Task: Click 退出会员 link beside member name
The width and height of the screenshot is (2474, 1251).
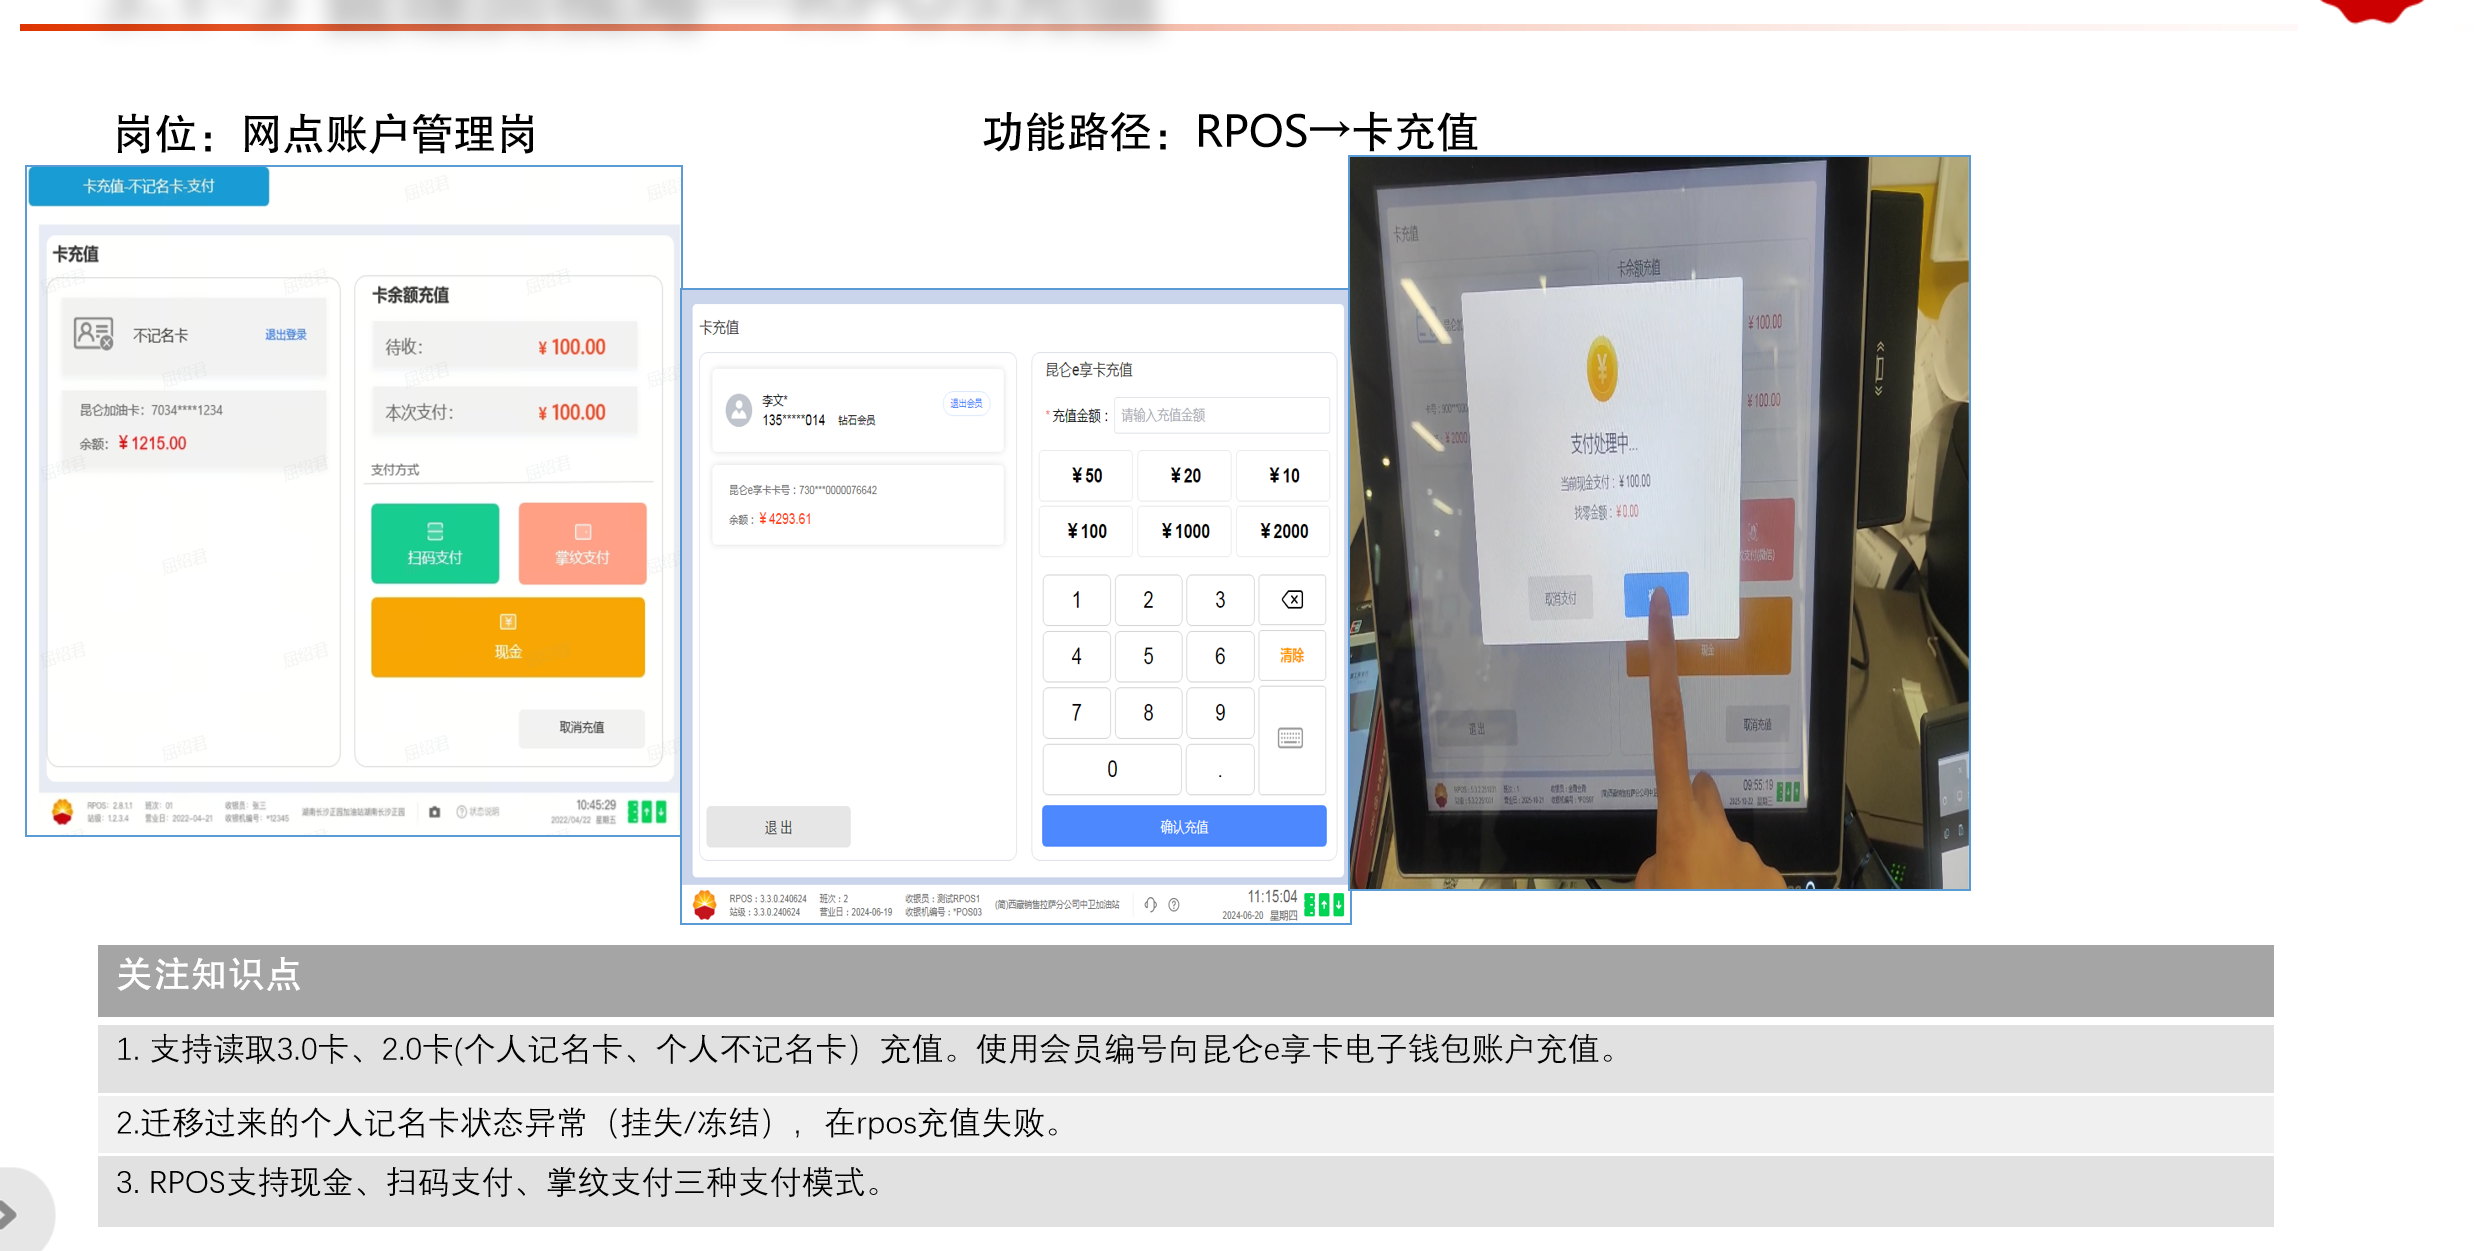Action: click(966, 403)
